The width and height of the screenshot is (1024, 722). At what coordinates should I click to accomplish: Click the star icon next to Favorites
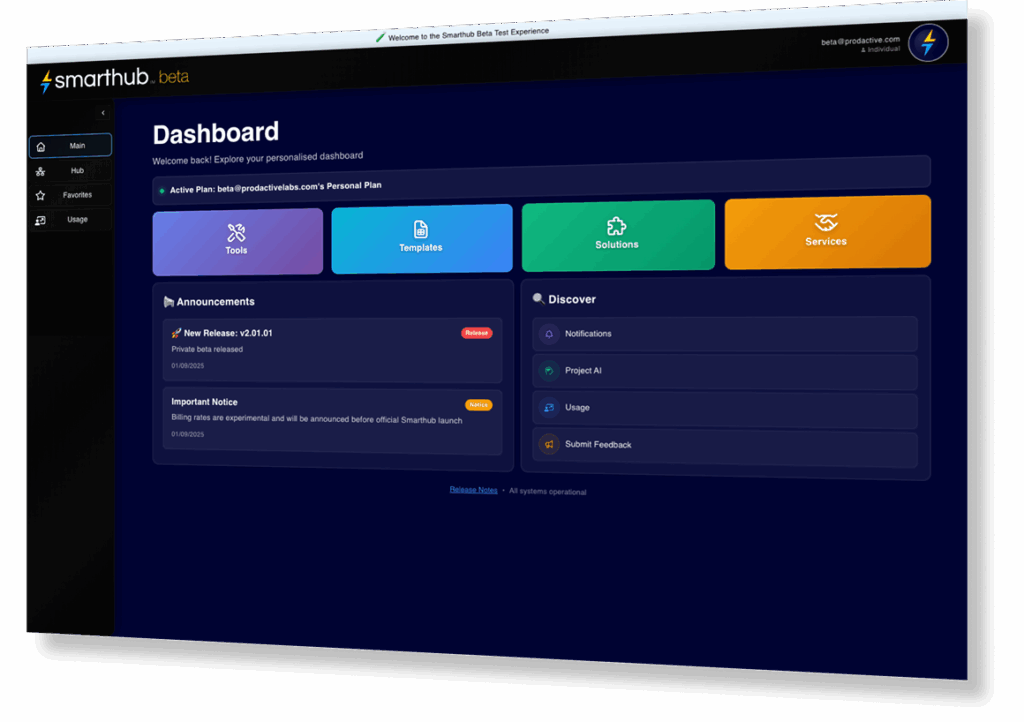coord(41,196)
